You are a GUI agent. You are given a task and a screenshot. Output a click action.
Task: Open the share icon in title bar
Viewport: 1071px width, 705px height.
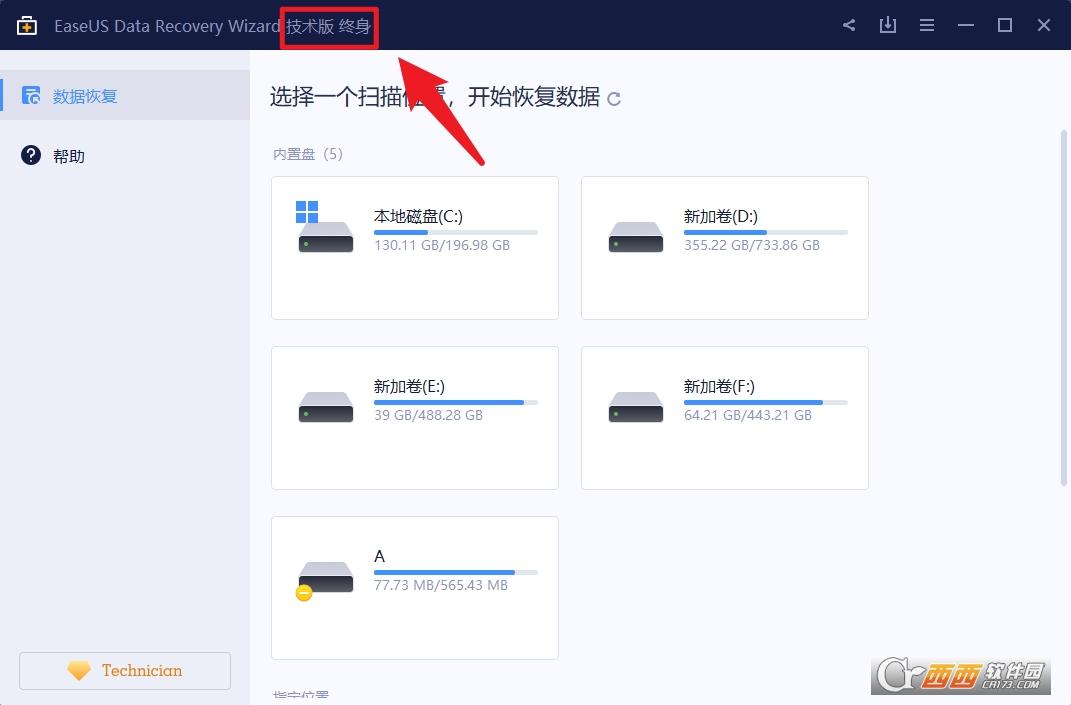pyautogui.click(x=849, y=25)
